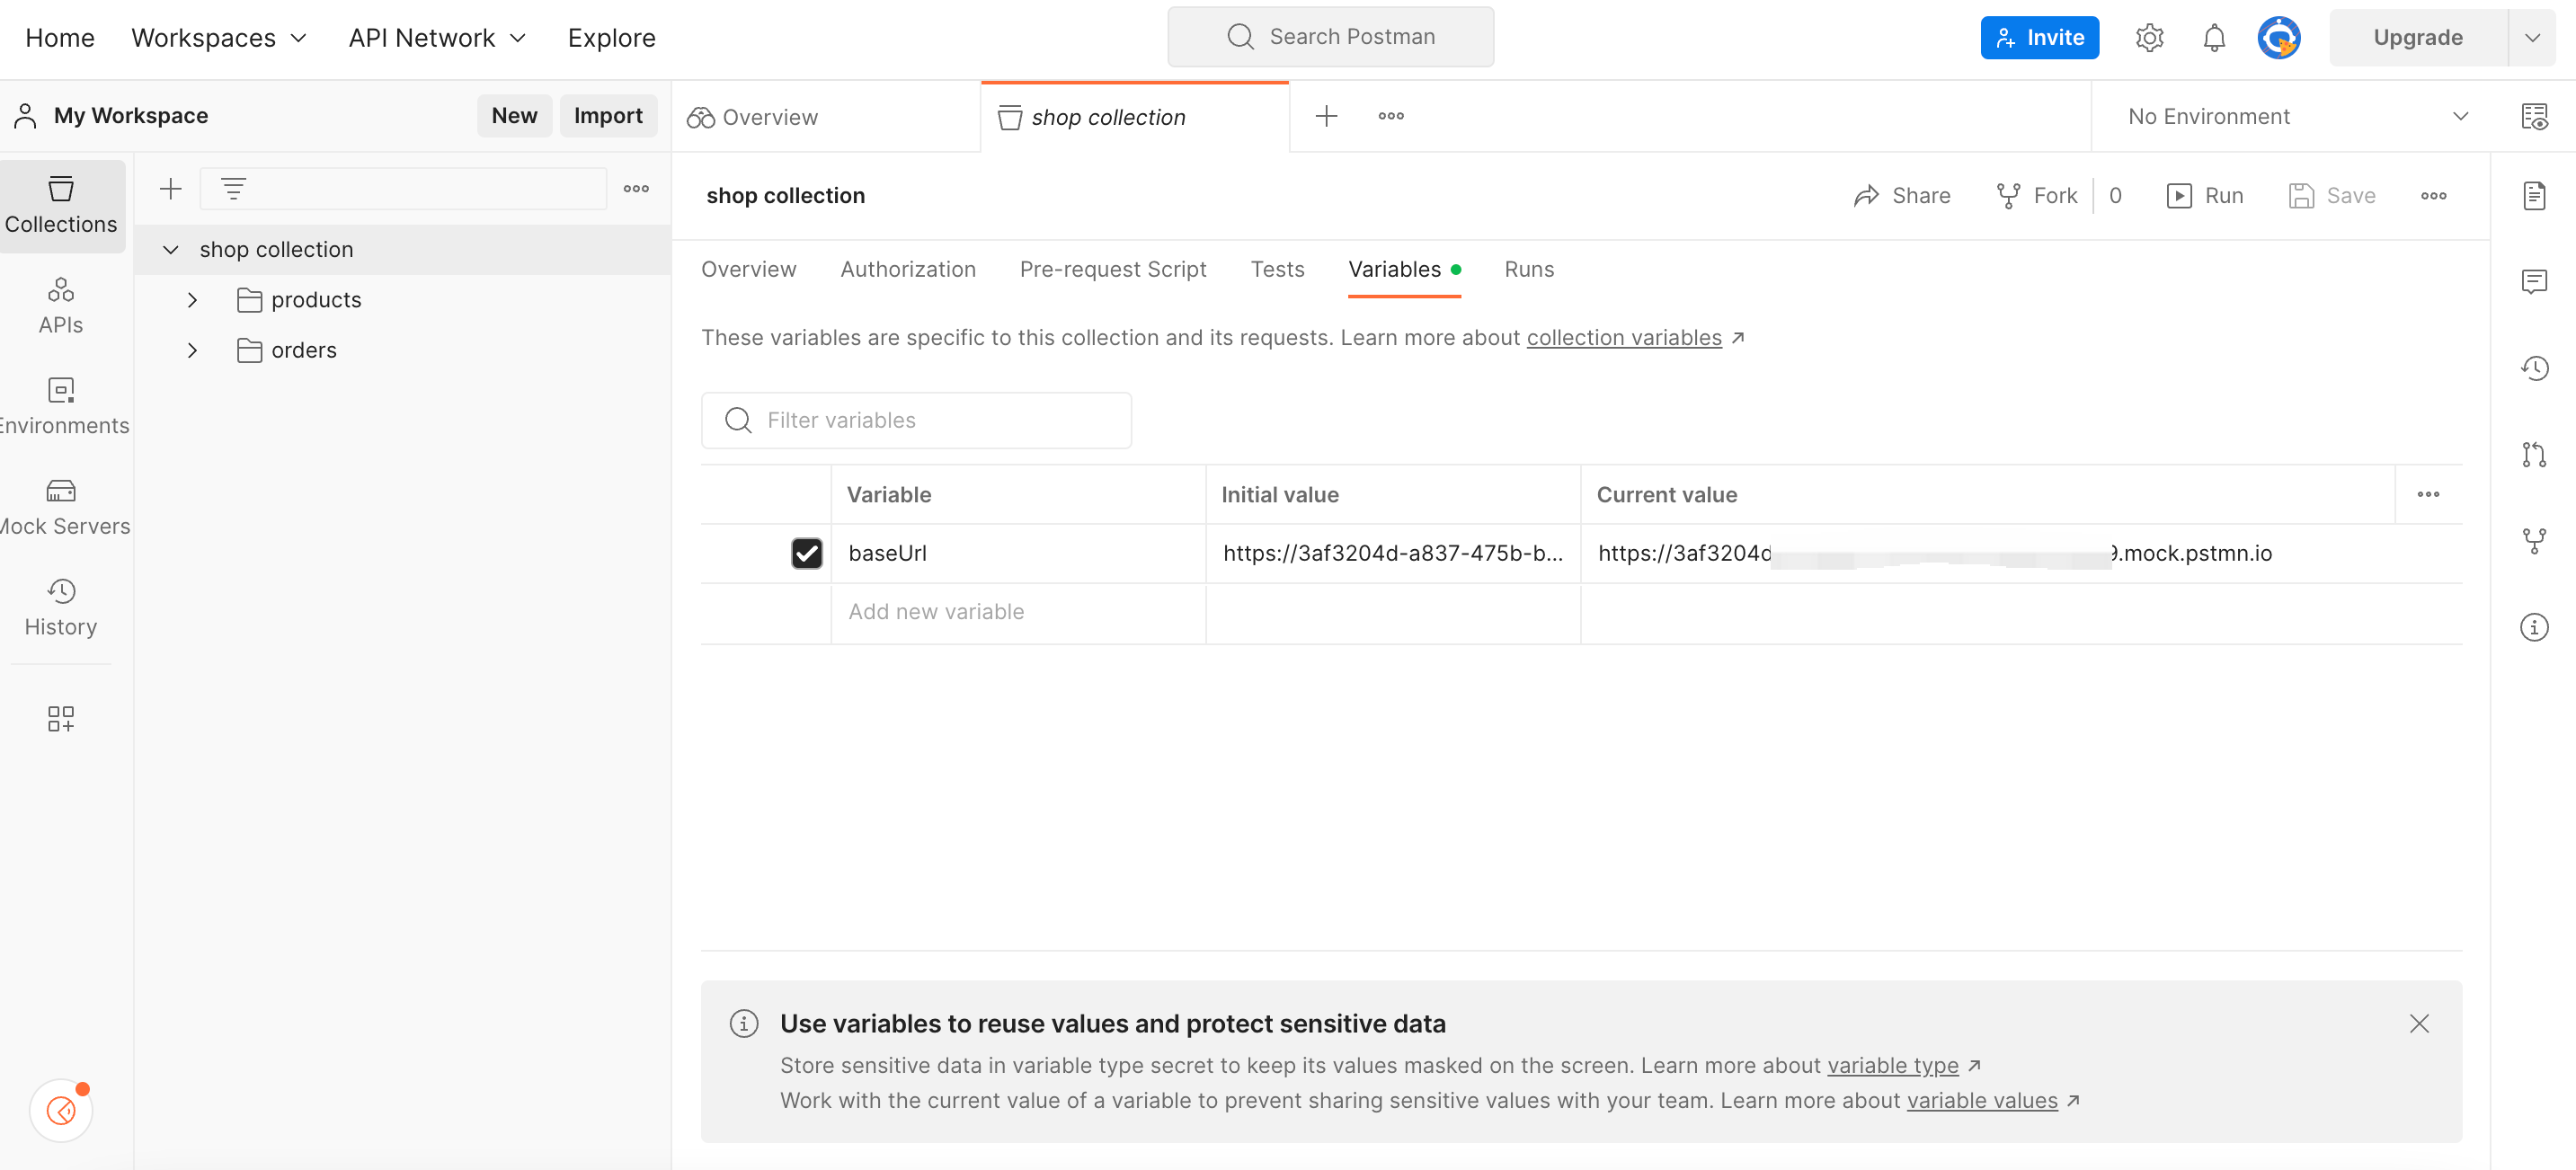Image resolution: width=2576 pixels, height=1170 pixels.
Task: Click the three-dot menu for baseUrl row
Action: pos(2428,494)
